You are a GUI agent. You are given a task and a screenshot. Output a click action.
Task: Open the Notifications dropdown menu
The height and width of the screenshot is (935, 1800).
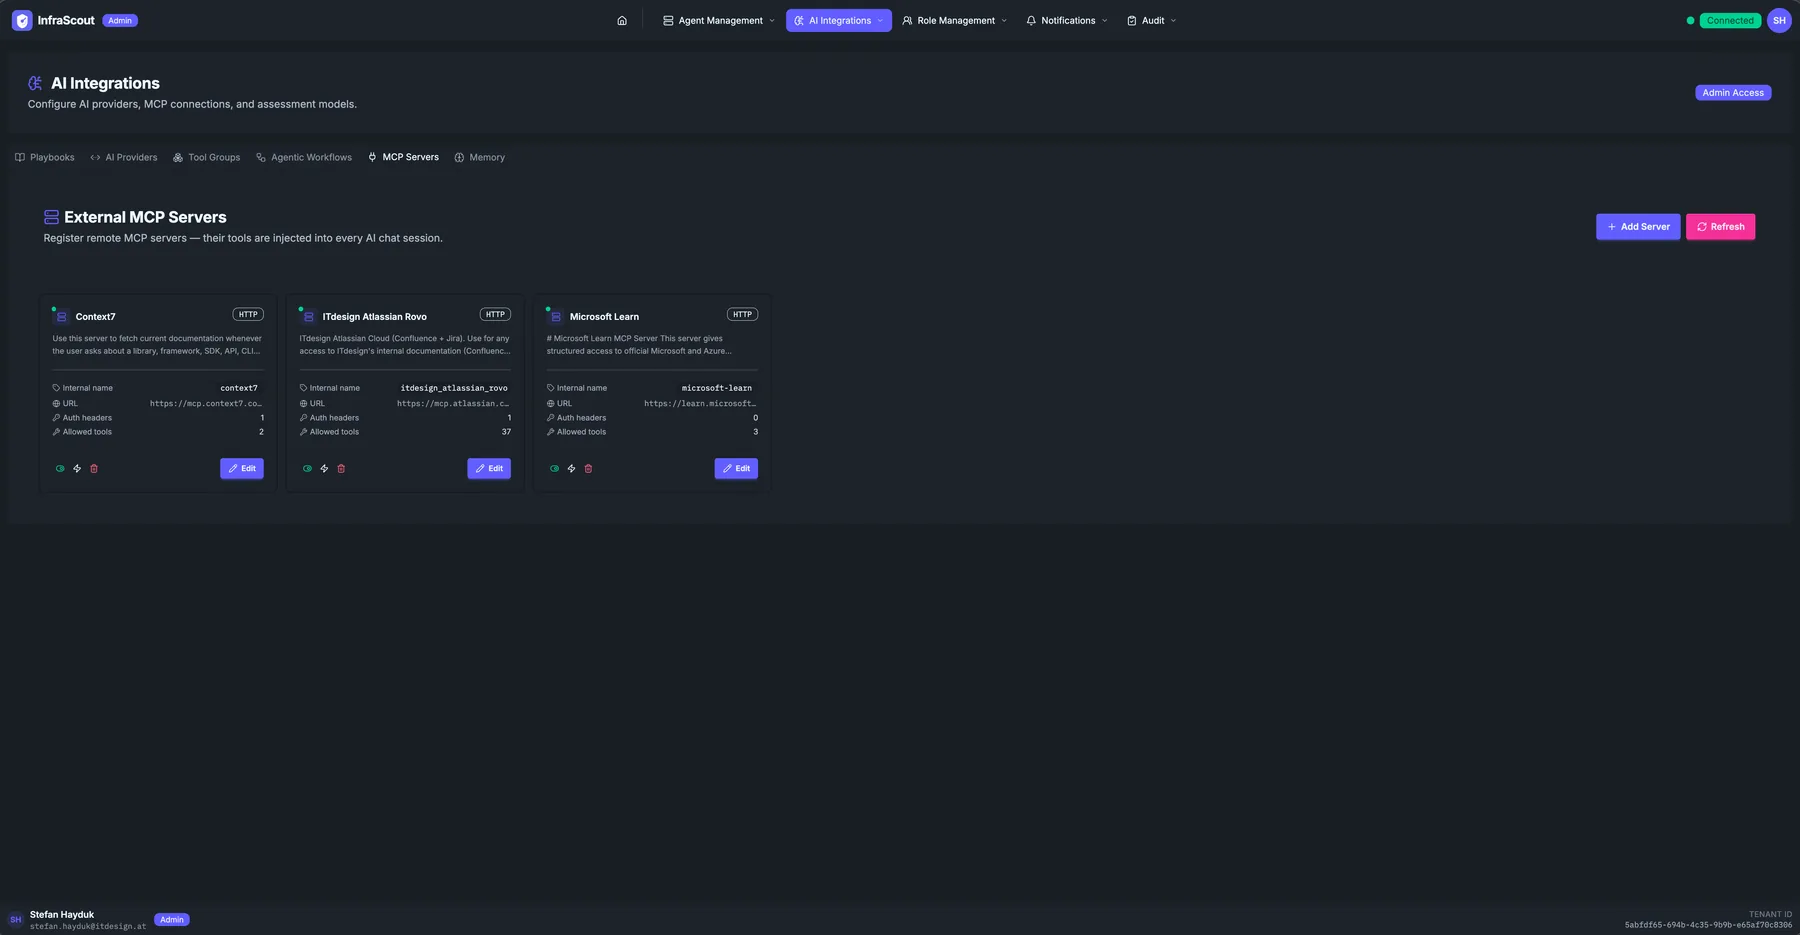[x=1067, y=20]
